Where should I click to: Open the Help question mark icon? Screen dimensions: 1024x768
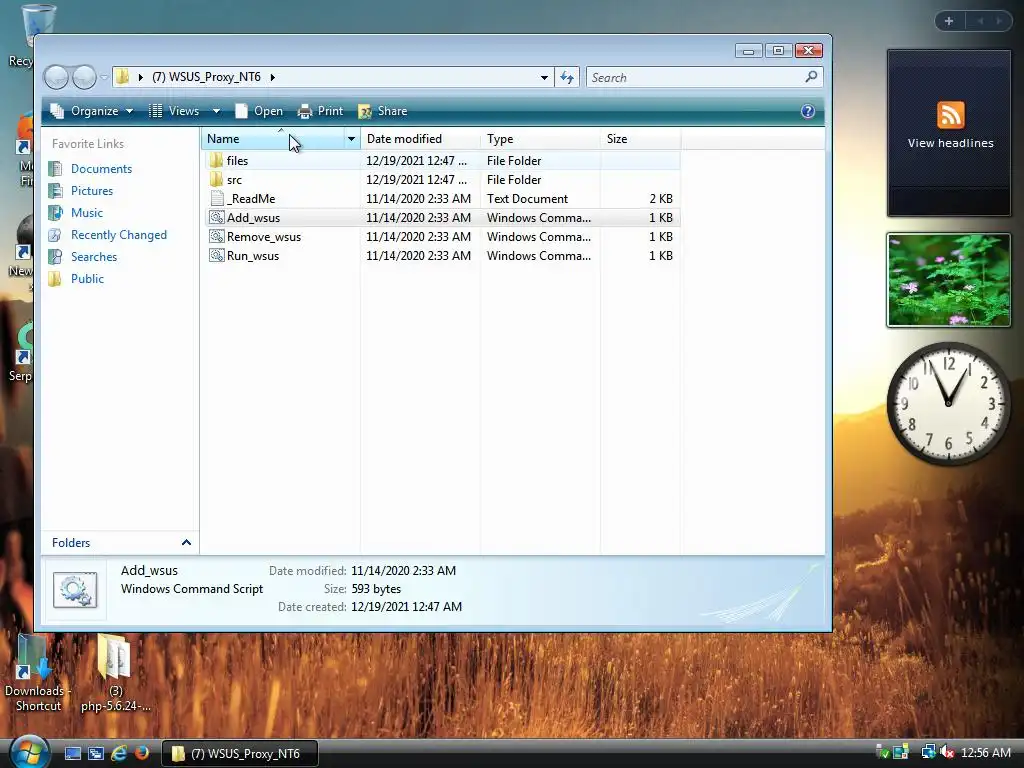click(808, 111)
